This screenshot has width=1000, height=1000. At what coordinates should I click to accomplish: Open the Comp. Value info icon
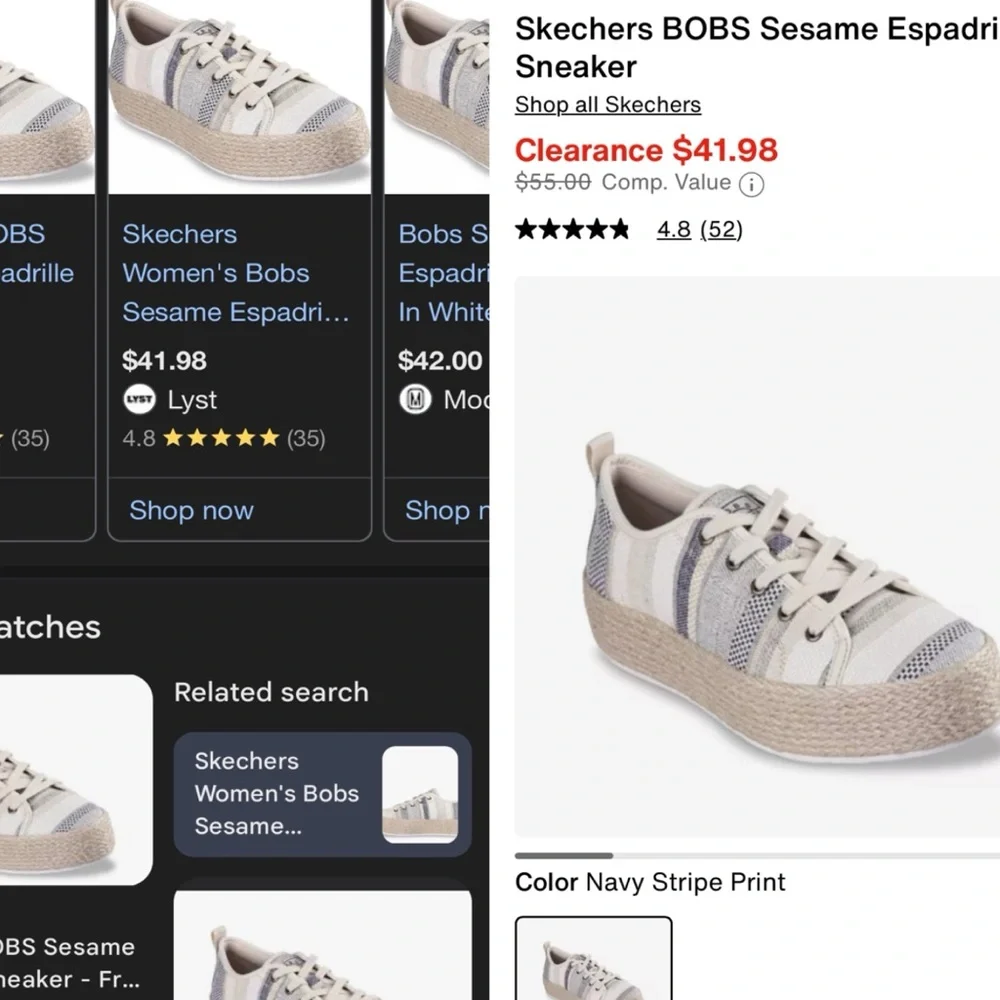coord(751,184)
